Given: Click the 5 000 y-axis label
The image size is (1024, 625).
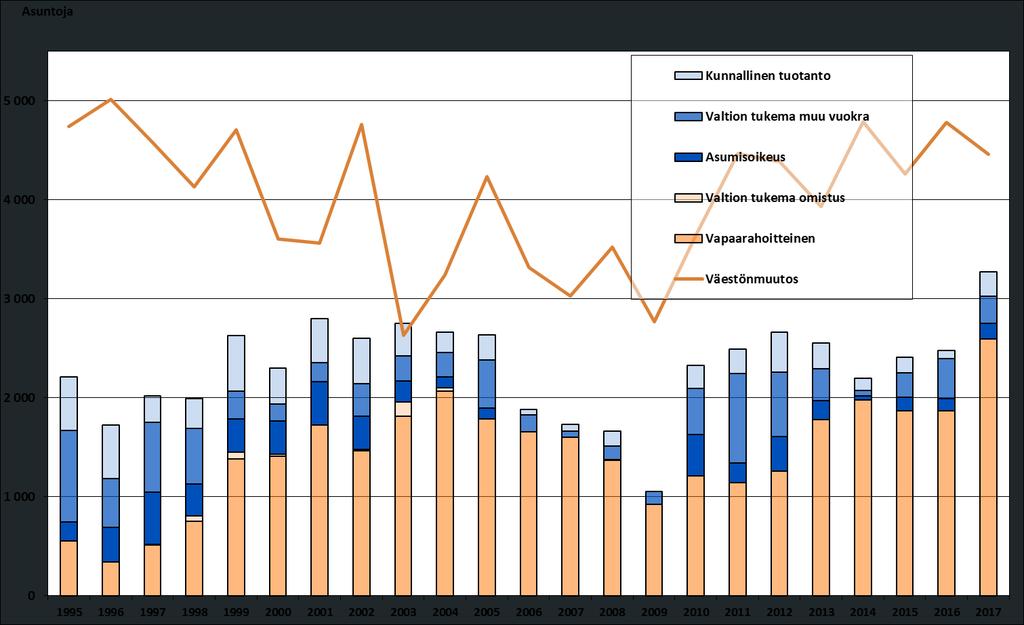Looking at the screenshot, I should tap(20, 101).
